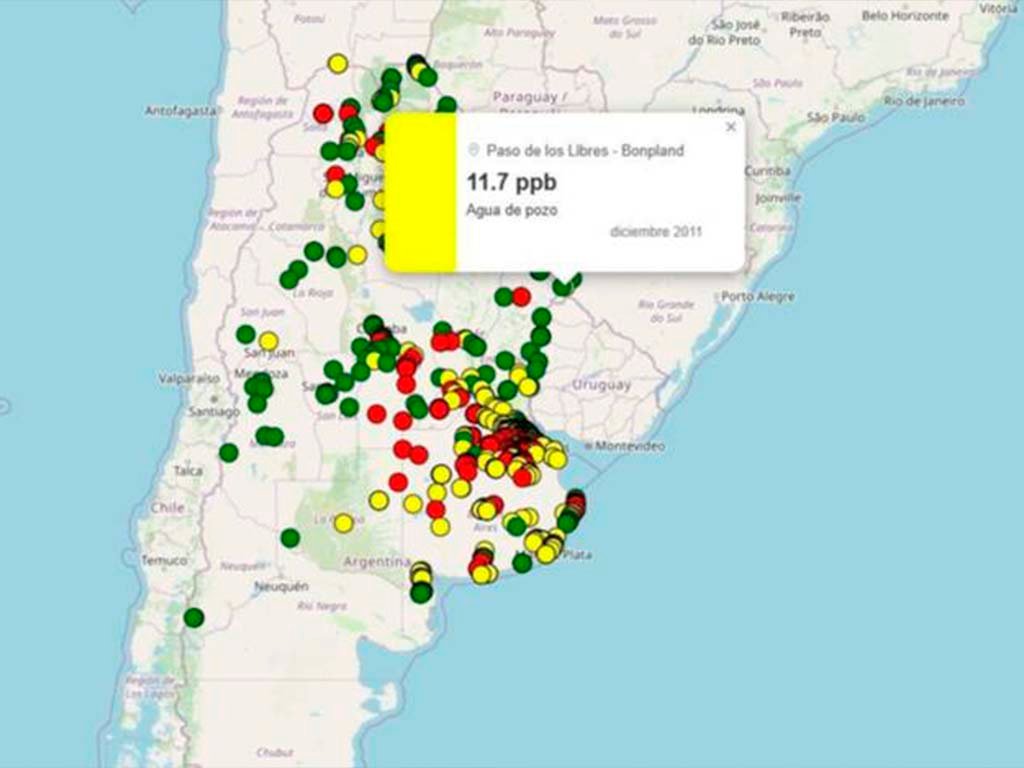
Task: Click the location pin icon in popup
Action: click(x=474, y=150)
